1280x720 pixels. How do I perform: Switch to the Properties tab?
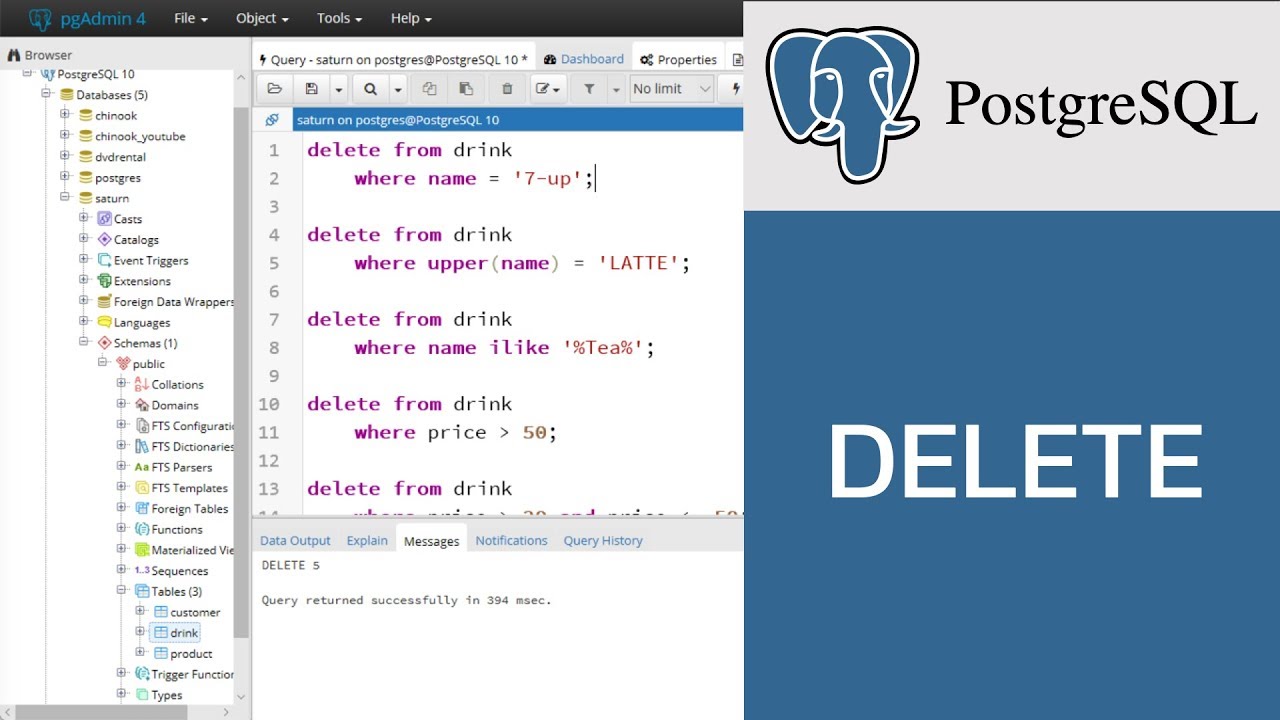click(x=679, y=59)
